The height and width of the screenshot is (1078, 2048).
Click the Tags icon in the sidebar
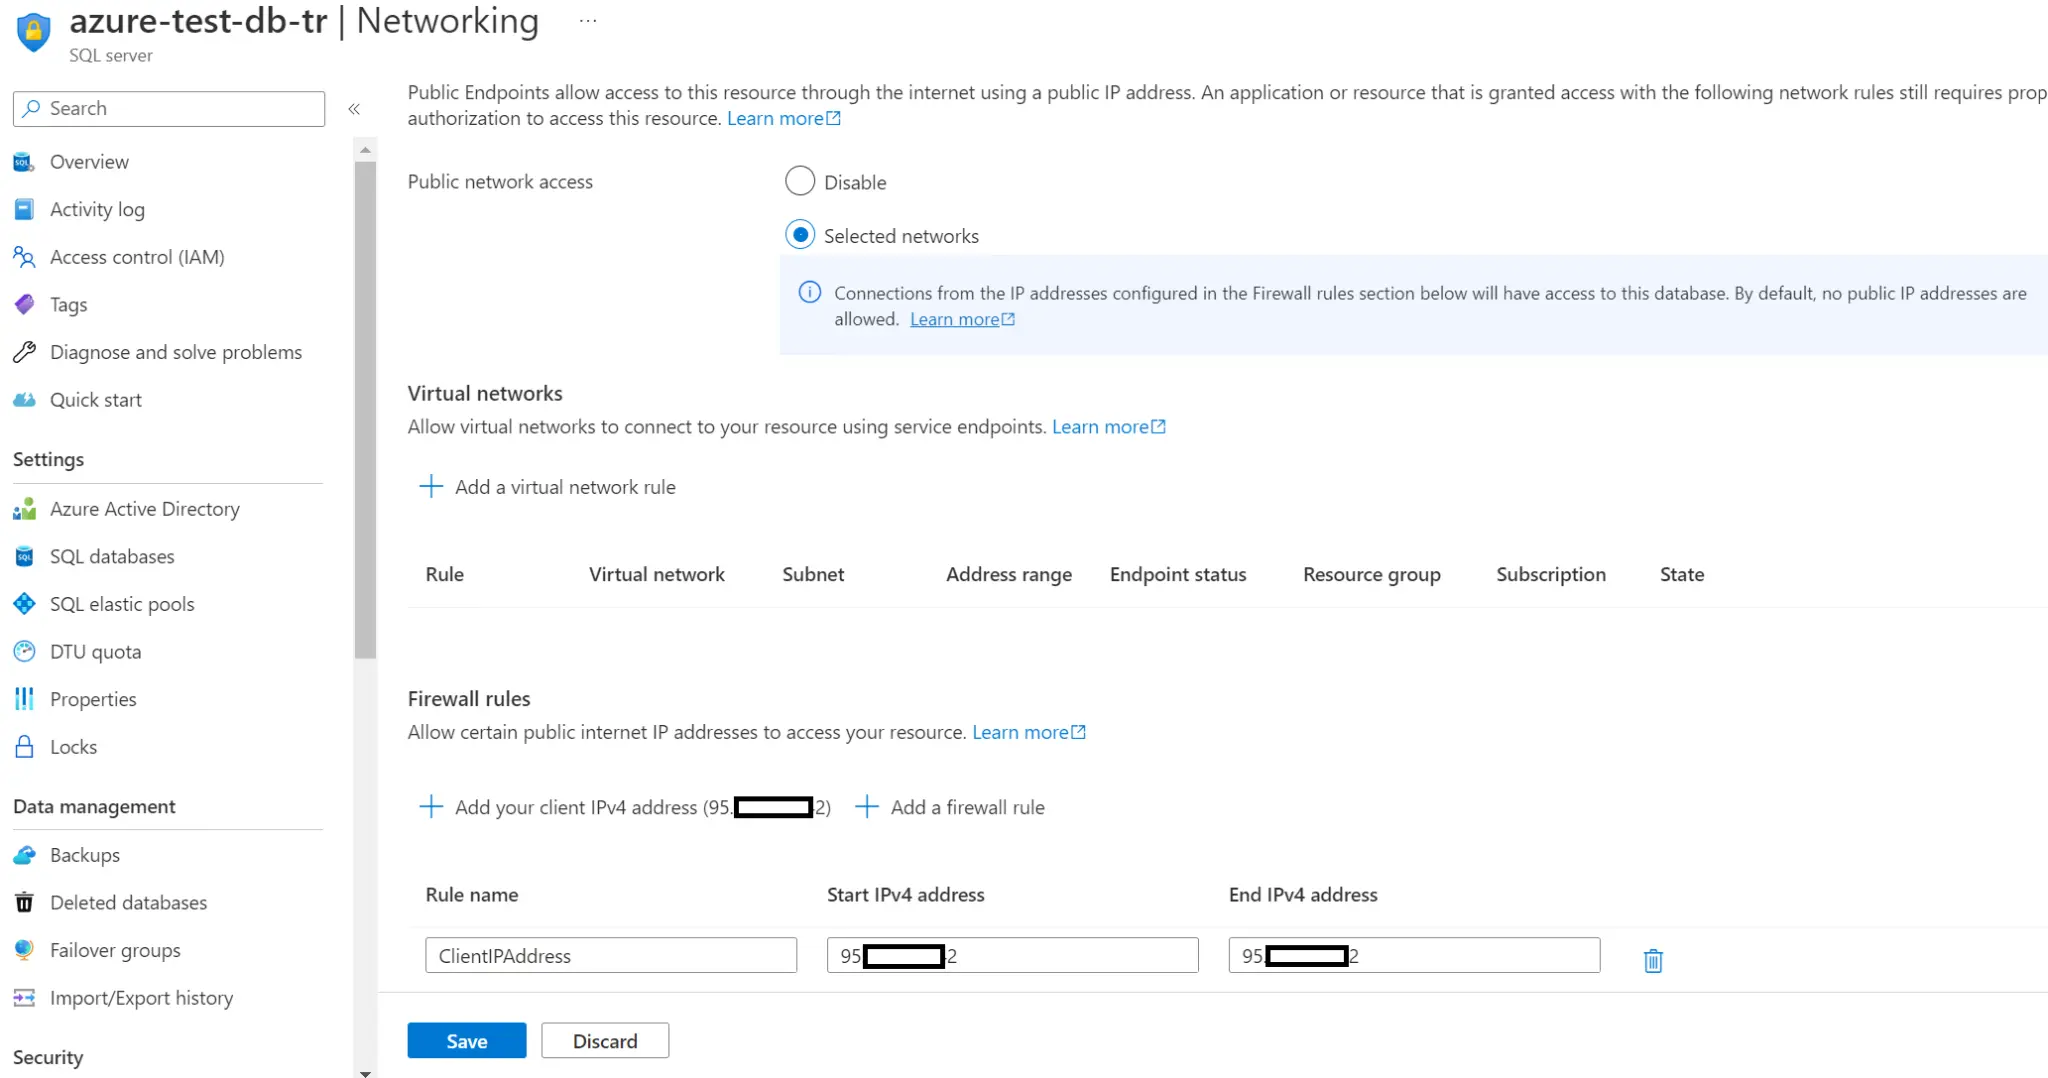point(23,304)
